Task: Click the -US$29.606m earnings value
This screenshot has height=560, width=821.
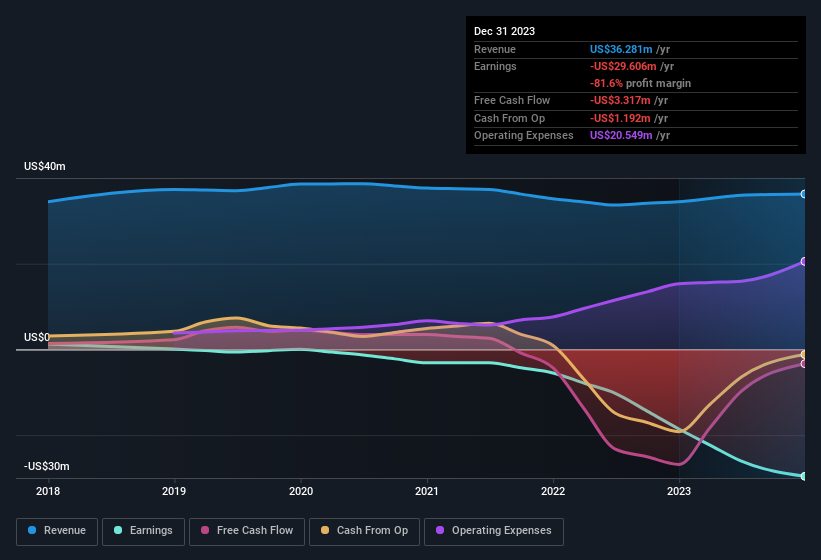Action: (x=623, y=66)
